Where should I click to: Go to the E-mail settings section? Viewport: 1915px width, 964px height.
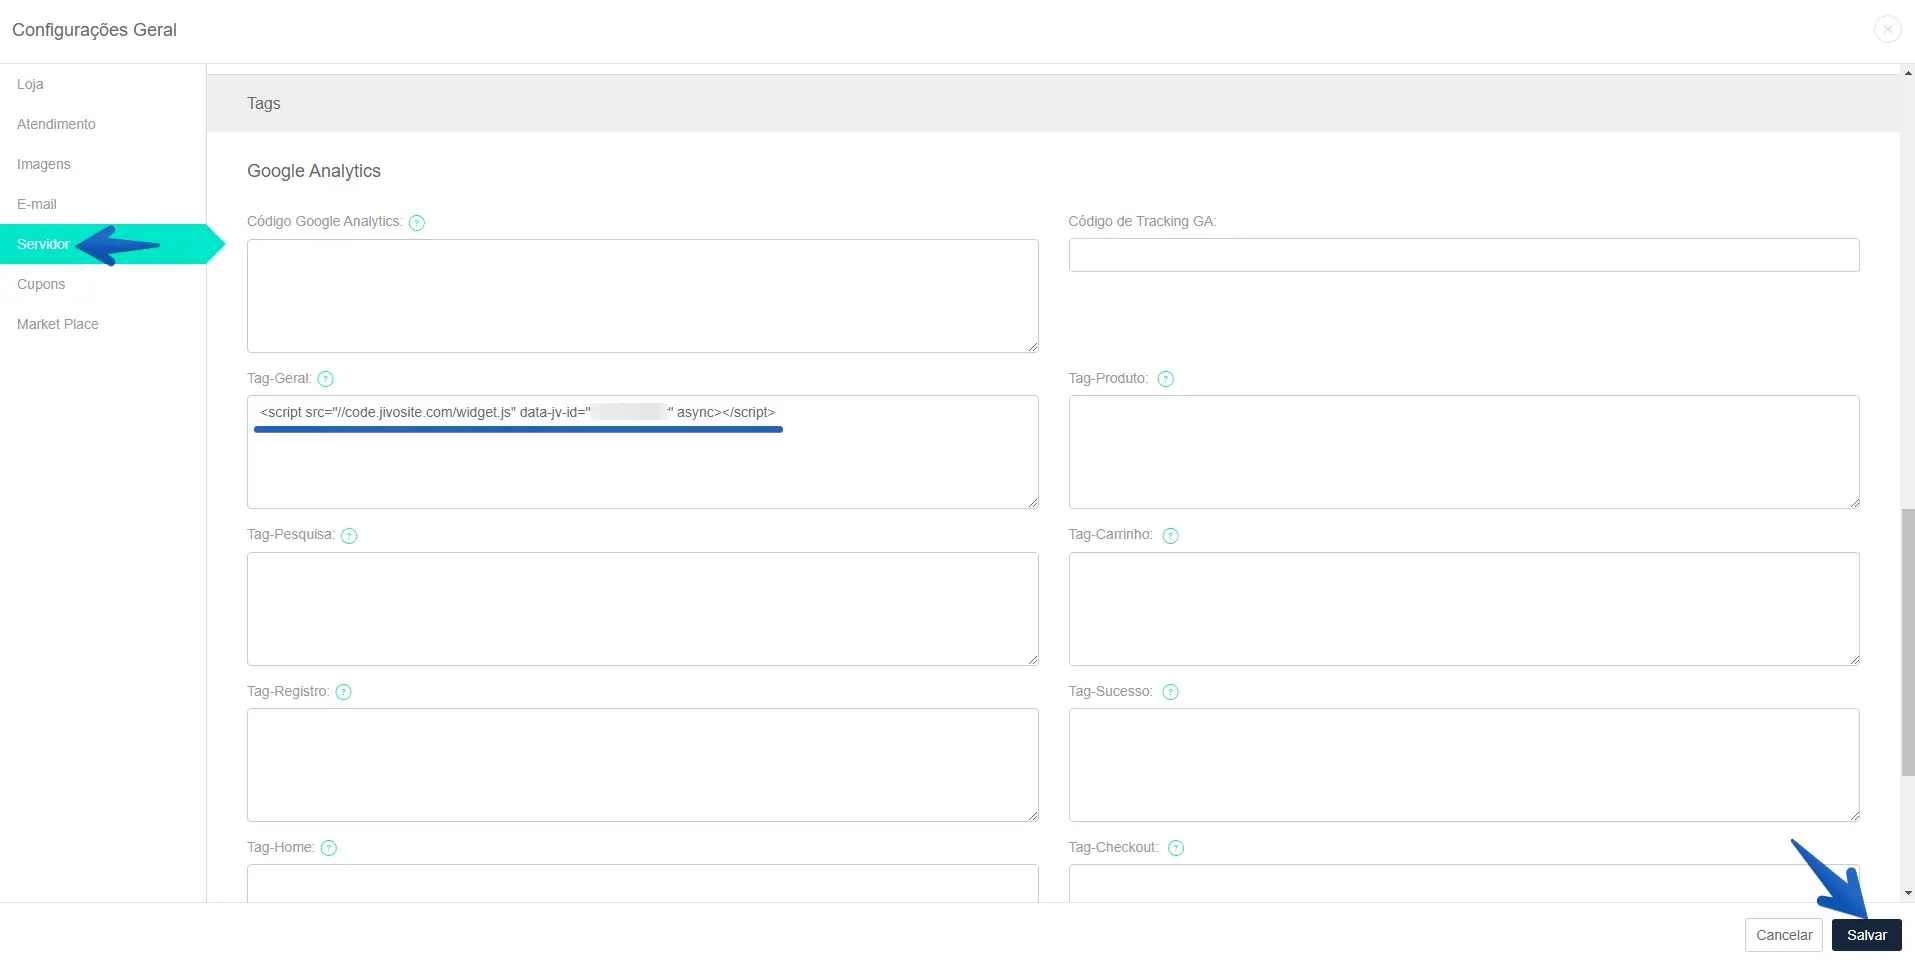pos(37,204)
